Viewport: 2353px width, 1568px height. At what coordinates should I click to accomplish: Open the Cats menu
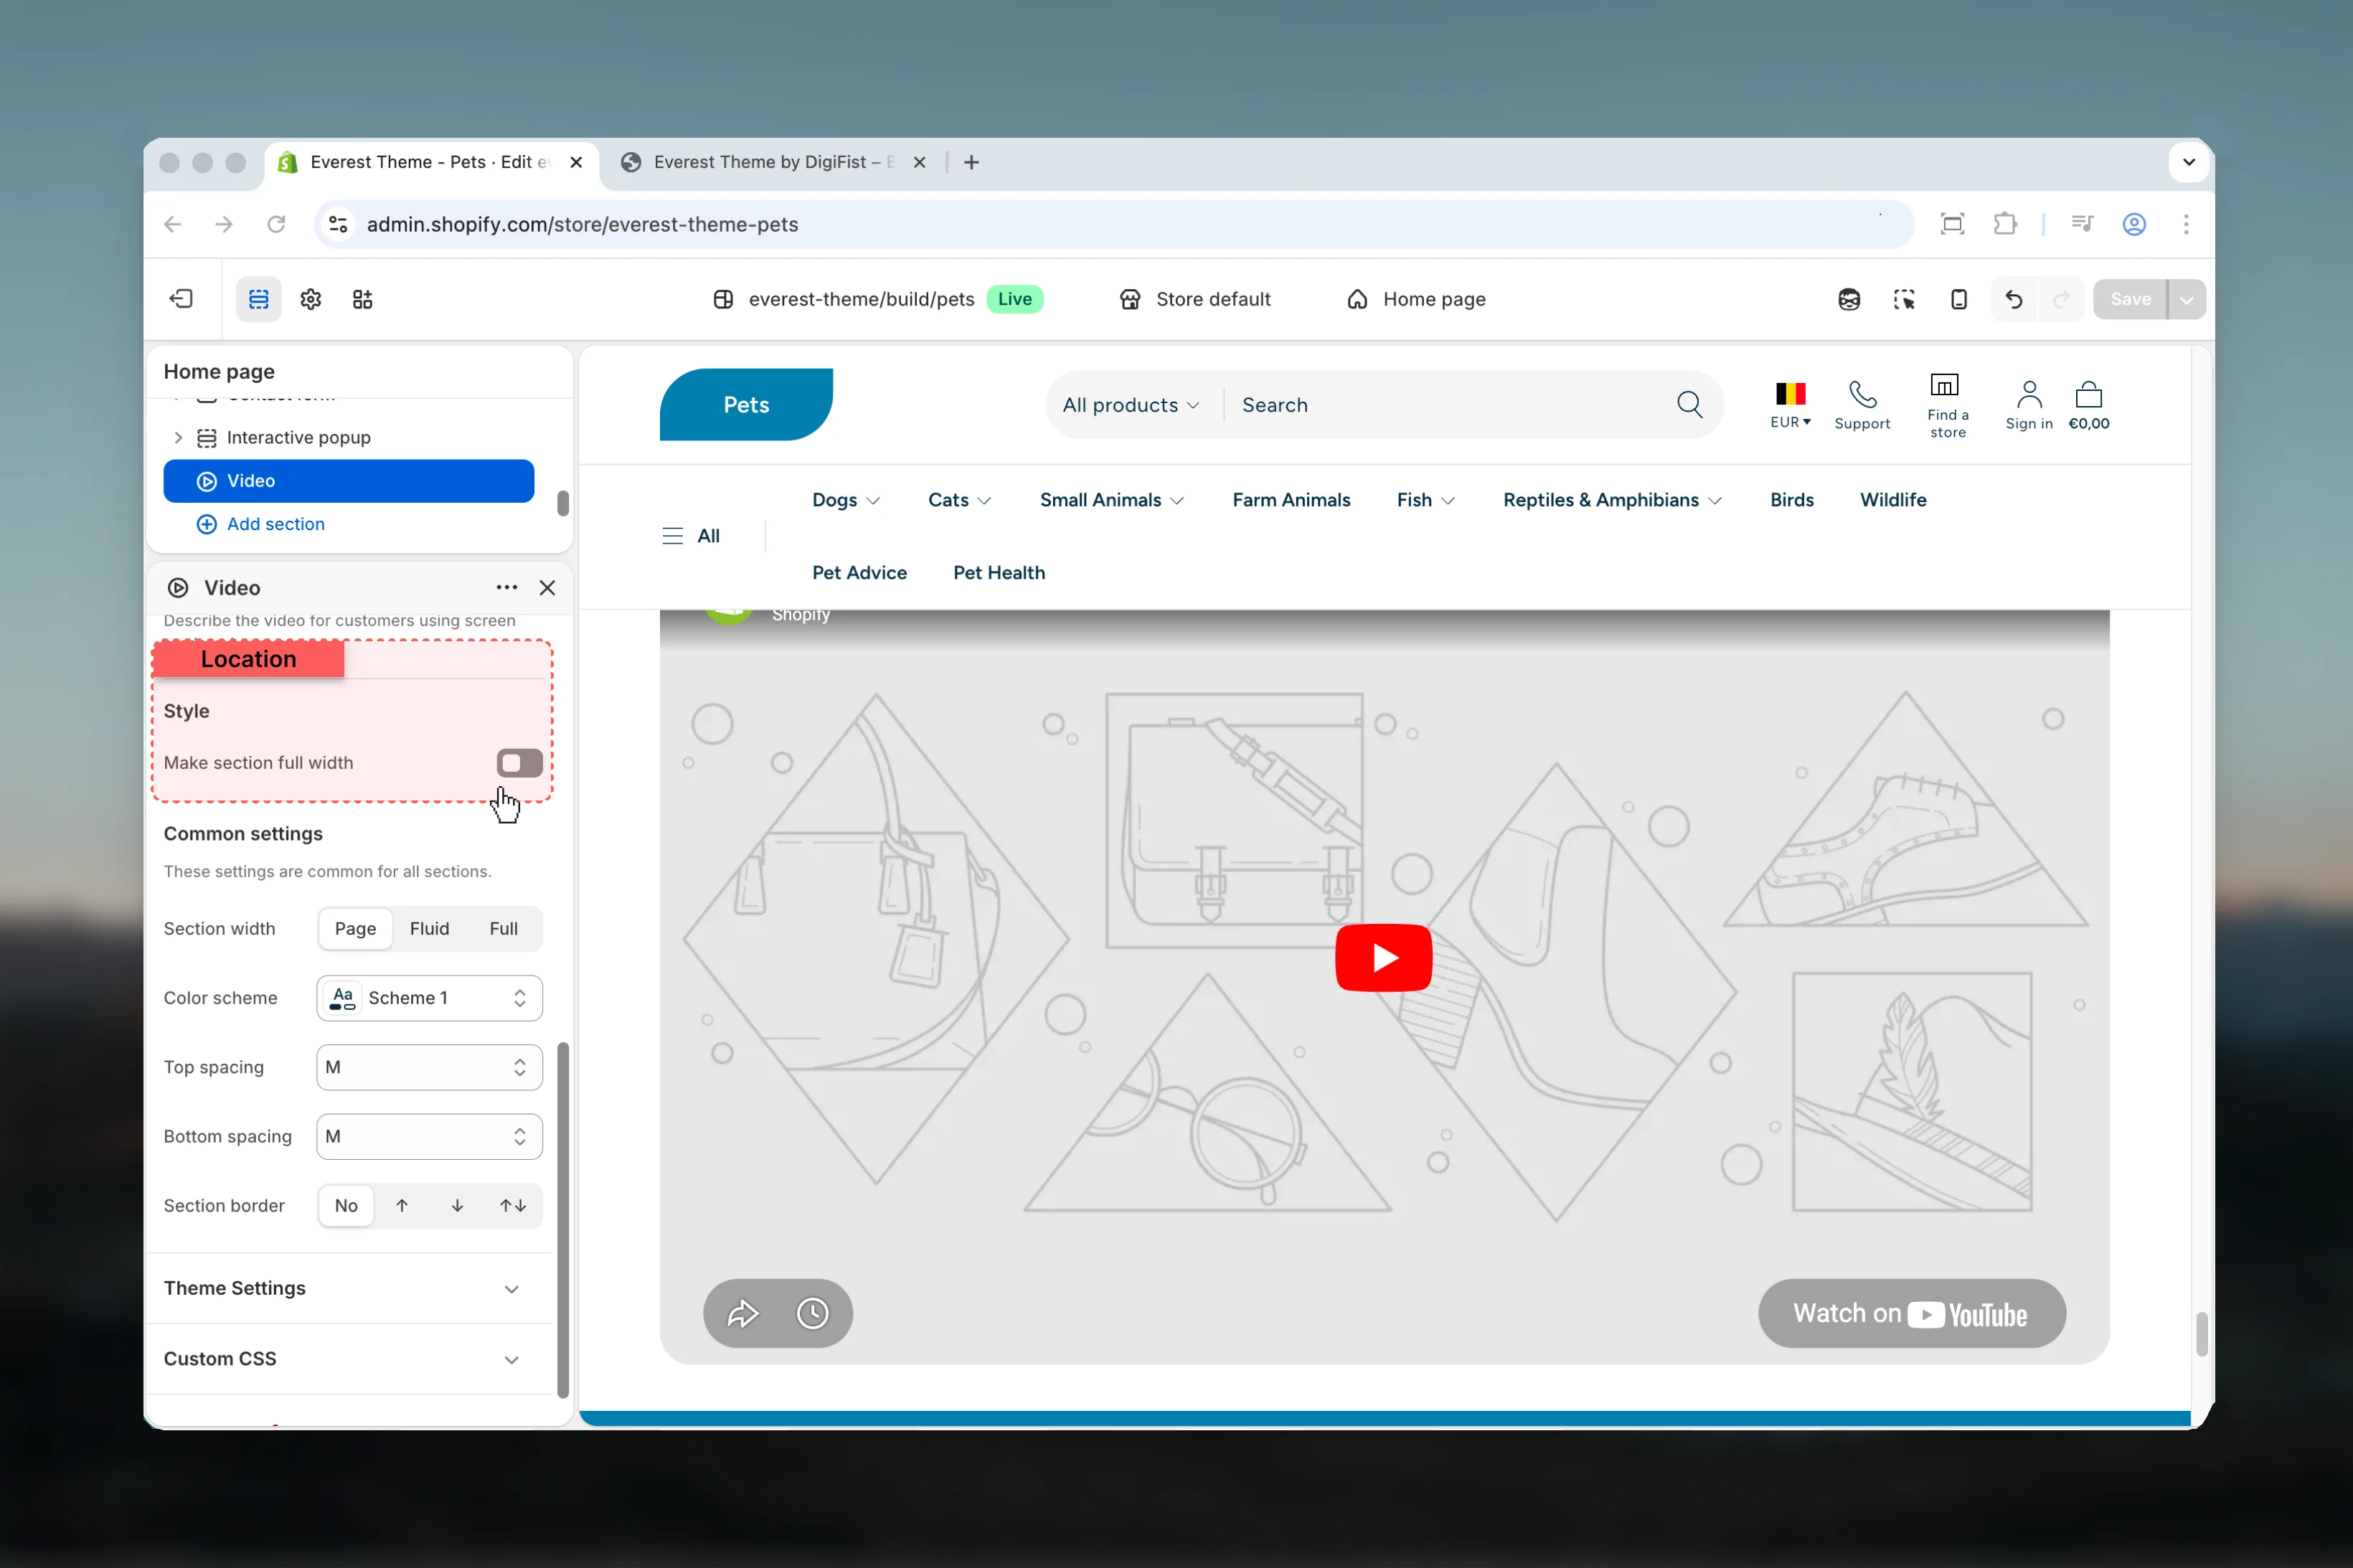point(960,500)
